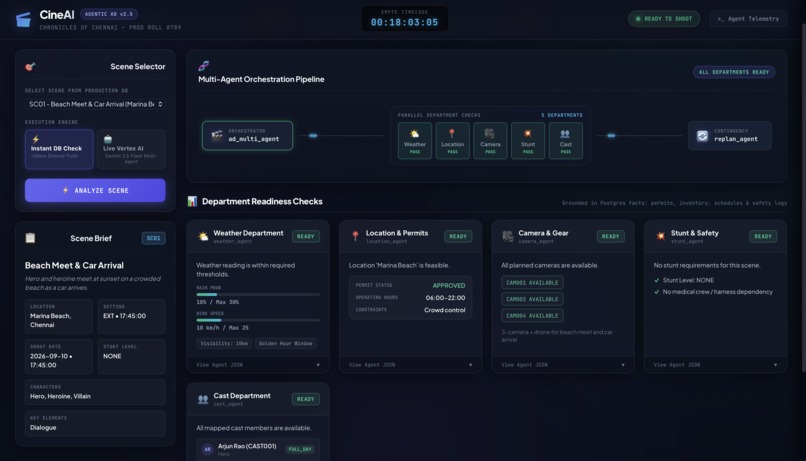Click the All Departments Ready badge

[734, 72]
